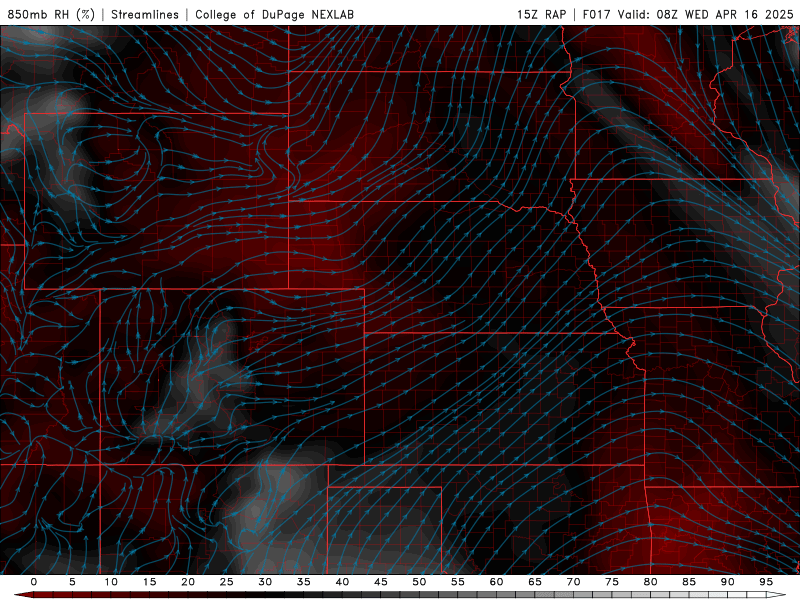Screen dimensions: 800x600
Task: Click the 95 value on the color scale
Action: 766,582
